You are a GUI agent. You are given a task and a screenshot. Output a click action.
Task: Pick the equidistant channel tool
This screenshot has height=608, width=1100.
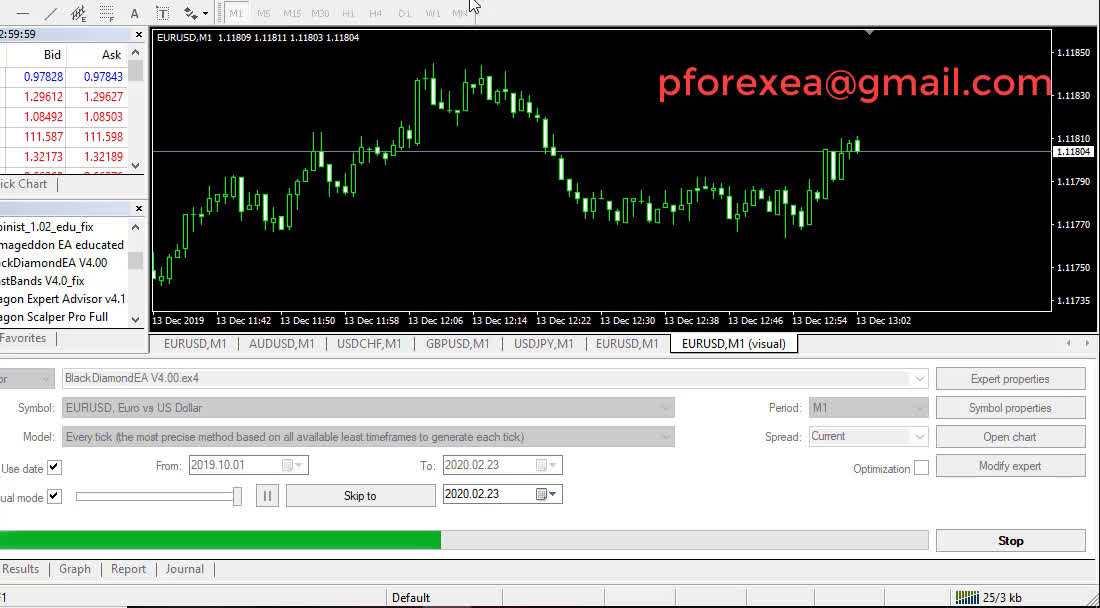click(x=78, y=13)
